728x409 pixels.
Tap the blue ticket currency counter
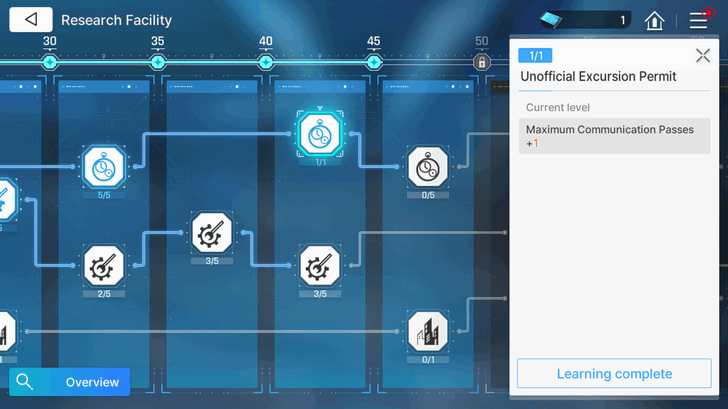click(x=585, y=20)
